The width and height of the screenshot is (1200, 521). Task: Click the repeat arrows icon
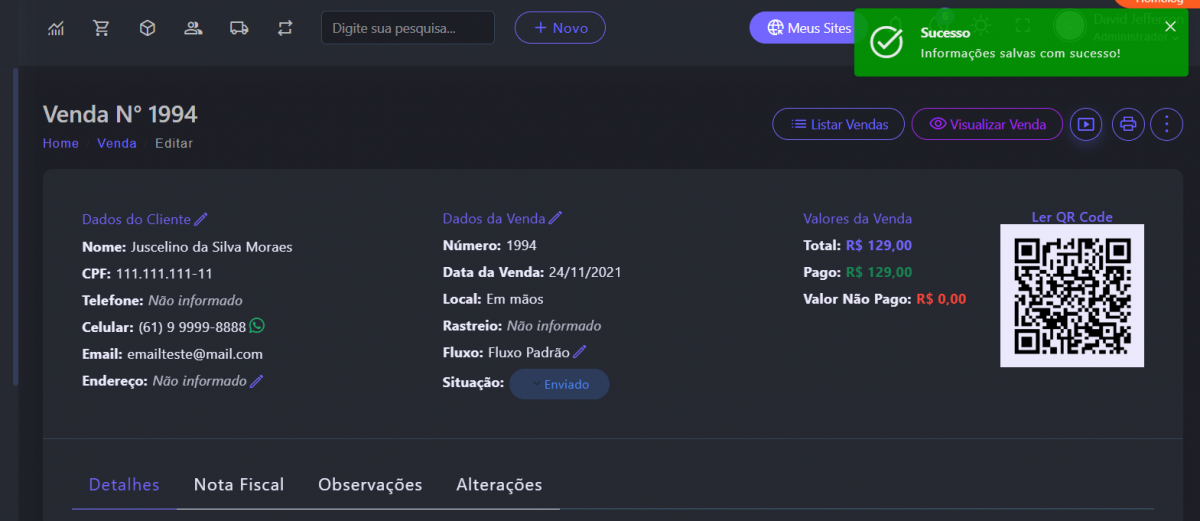[286, 28]
